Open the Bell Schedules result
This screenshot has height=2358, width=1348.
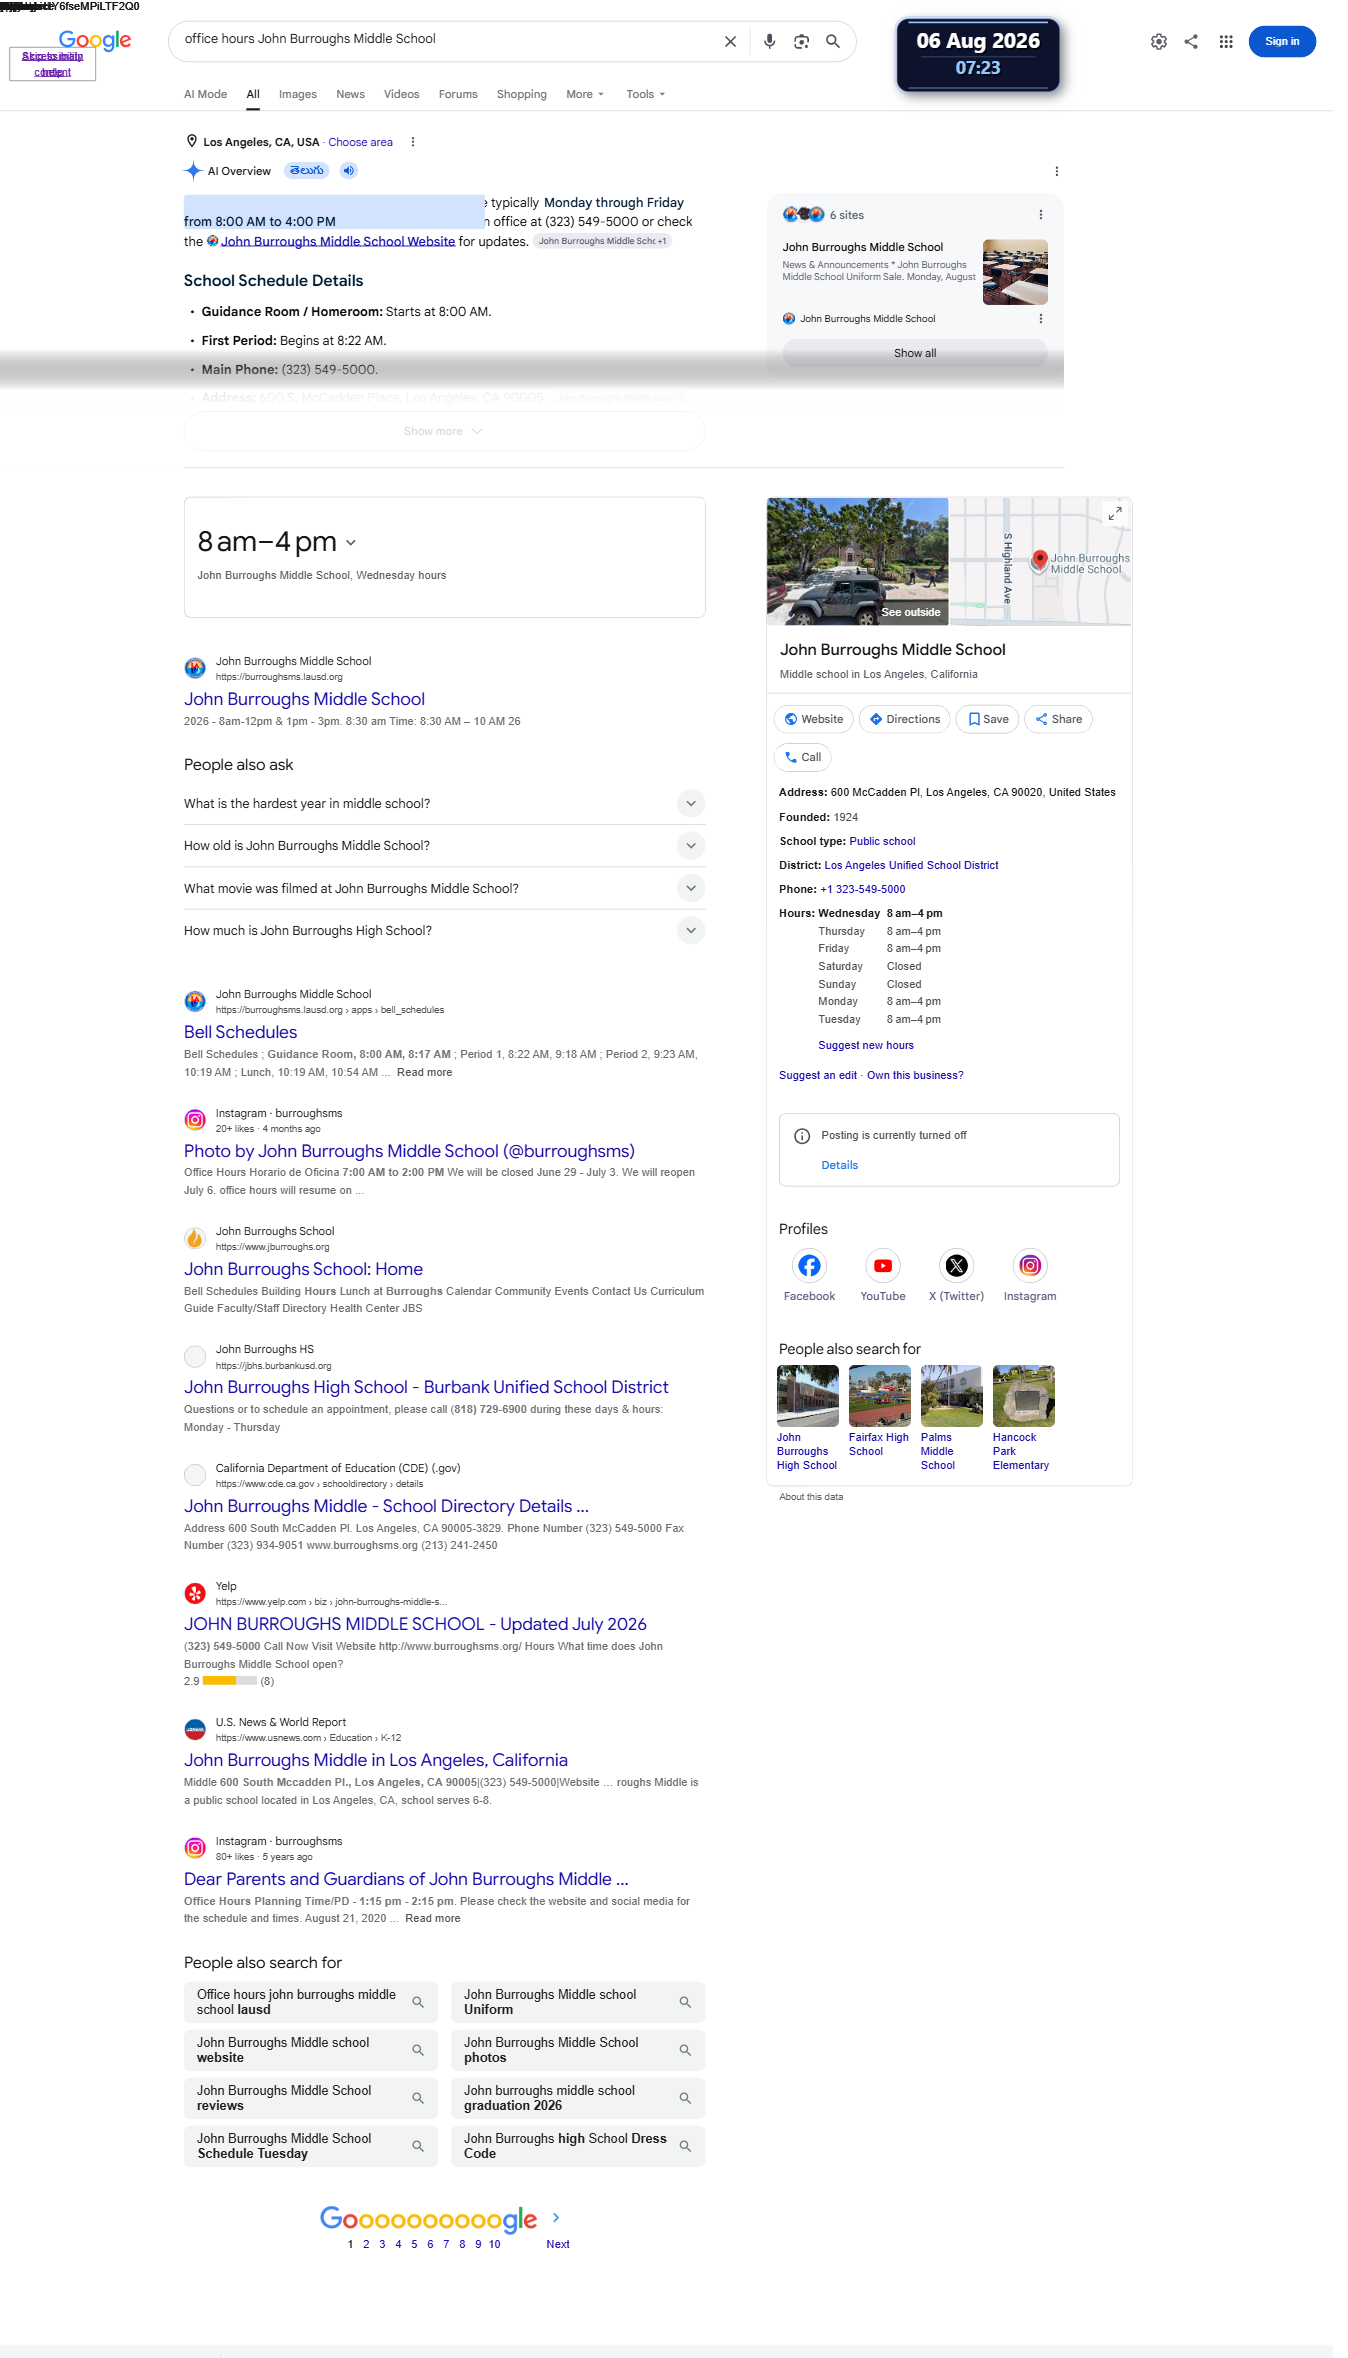[240, 1032]
